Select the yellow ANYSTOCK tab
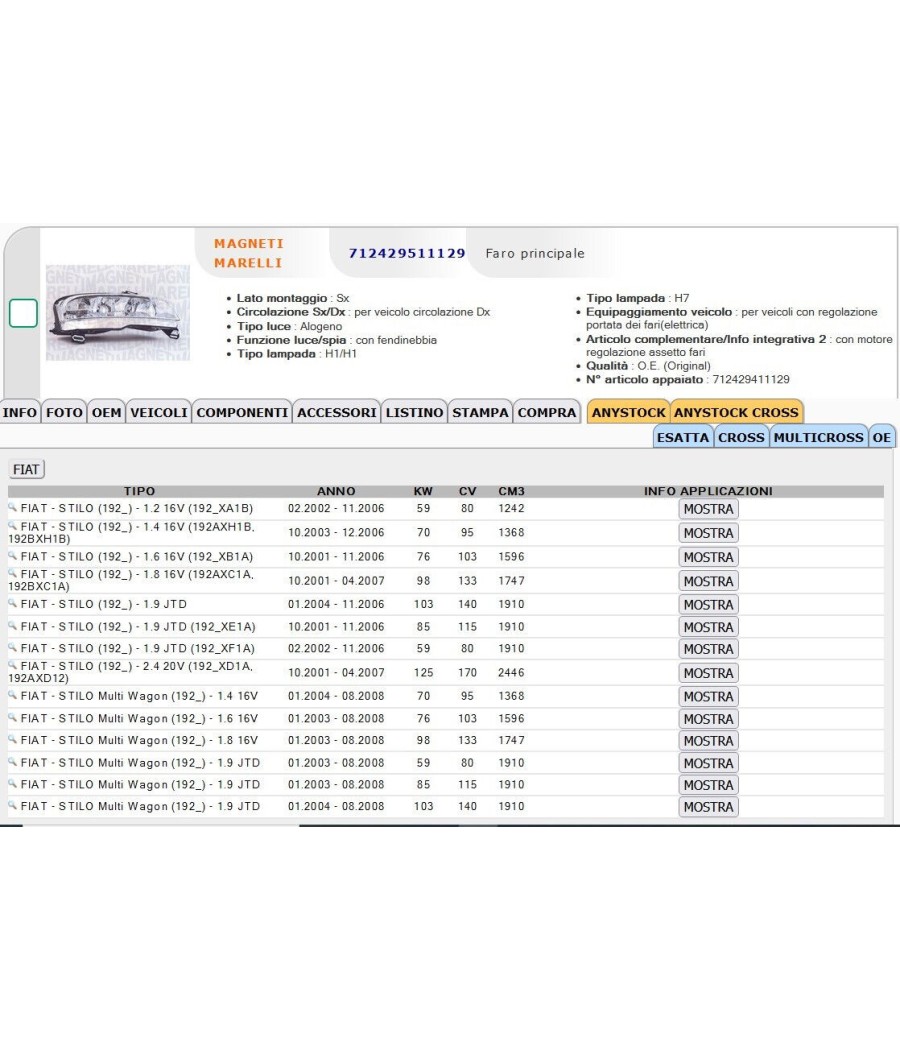 pyautogui.click(x=628, y=412)
